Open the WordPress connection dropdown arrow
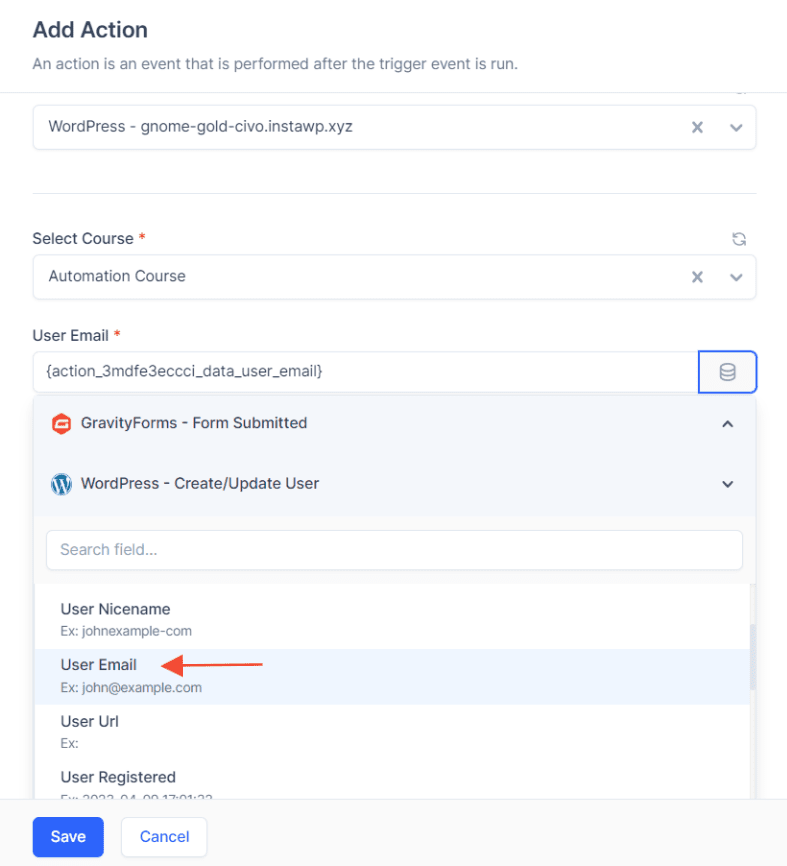The height and width of the screenshot is (866, 787). [736, 128]
